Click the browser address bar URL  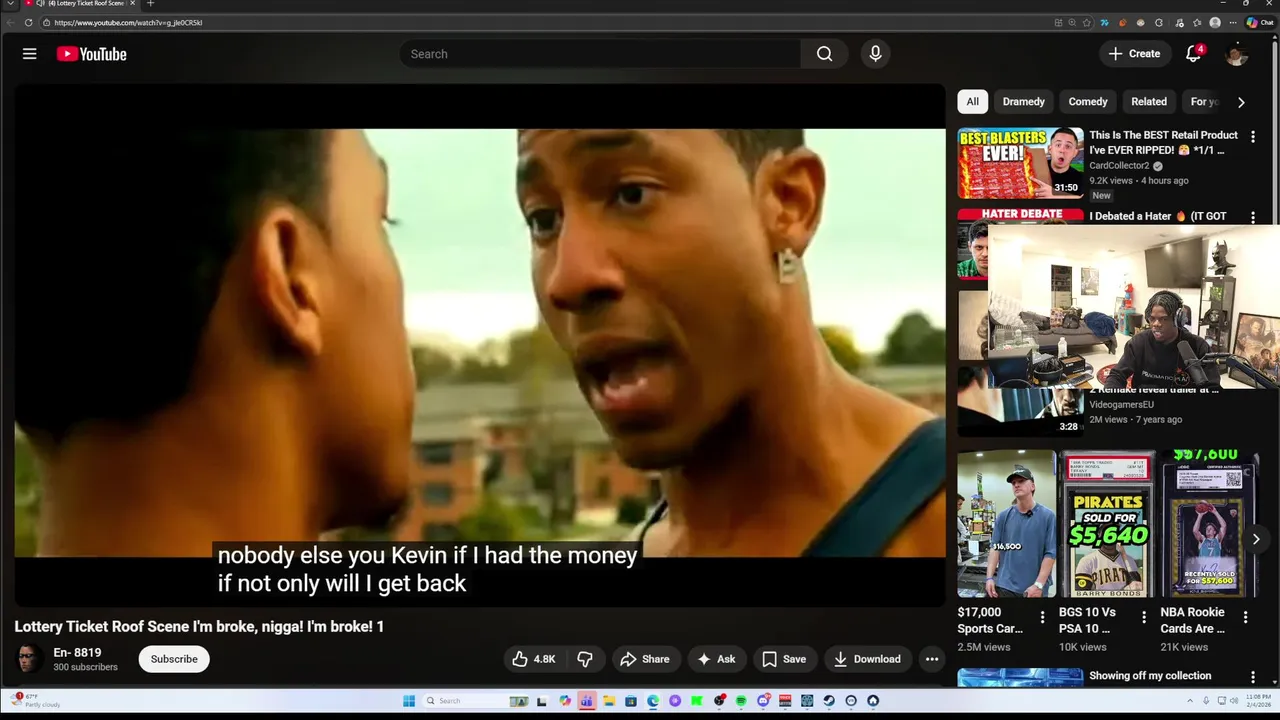pyautogui.click(x=128, y=22)
